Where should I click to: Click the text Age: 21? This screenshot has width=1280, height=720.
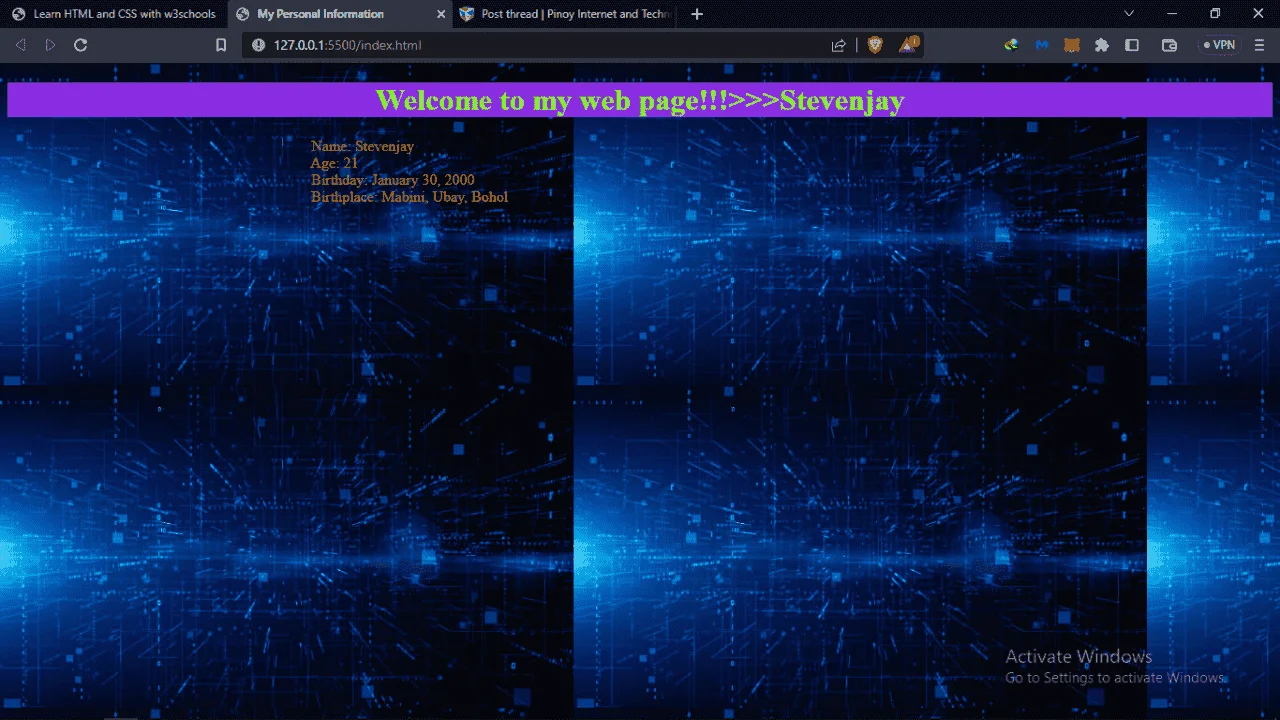pyautogui.click(x=334, y=163)
